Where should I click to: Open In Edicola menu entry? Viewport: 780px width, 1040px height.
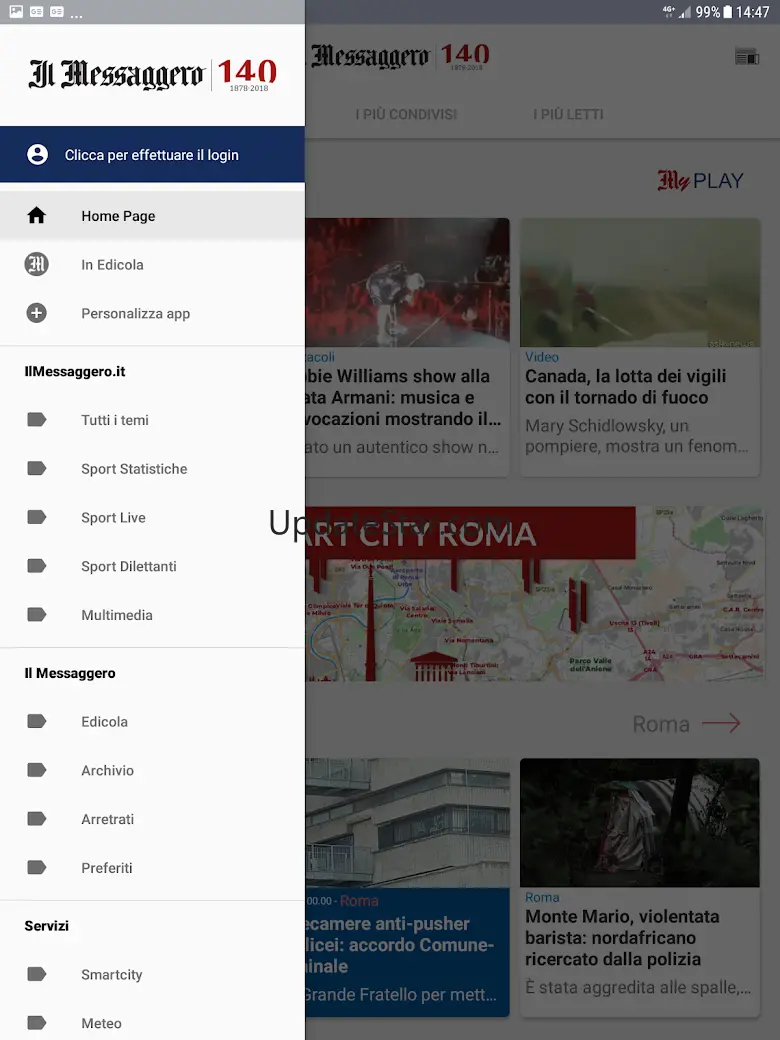tap(153, 265)
